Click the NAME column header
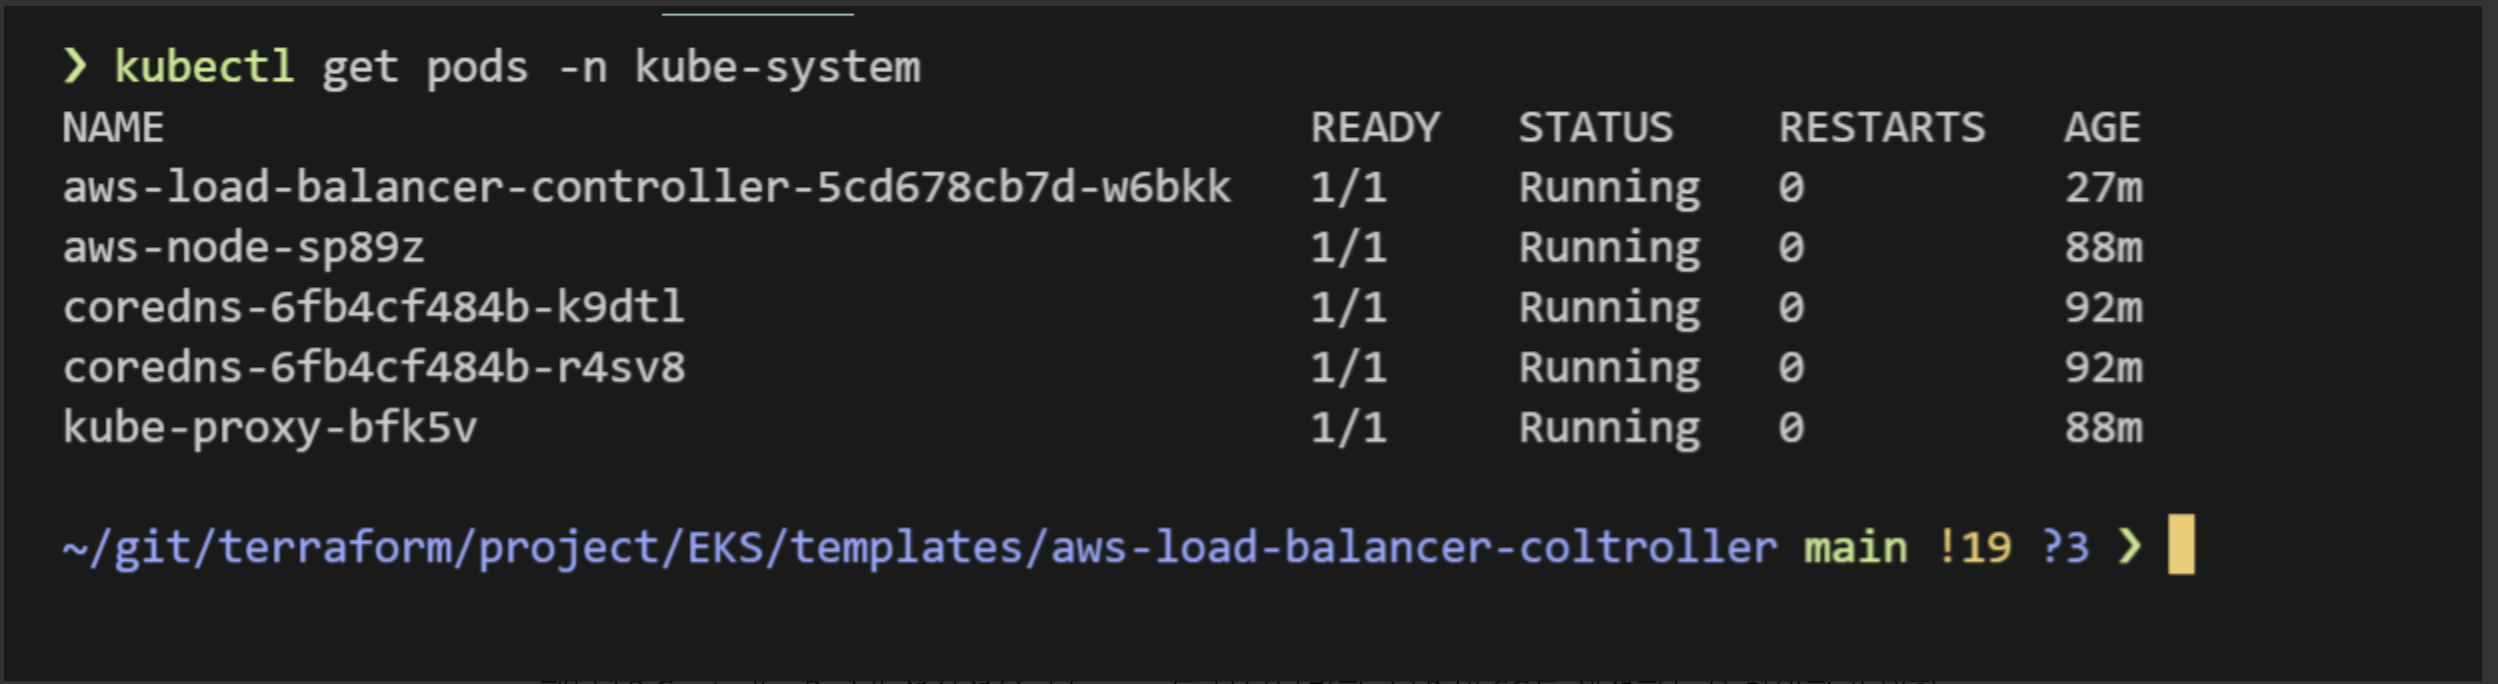This screenshot has width=2498, height=684. point(113,128)
